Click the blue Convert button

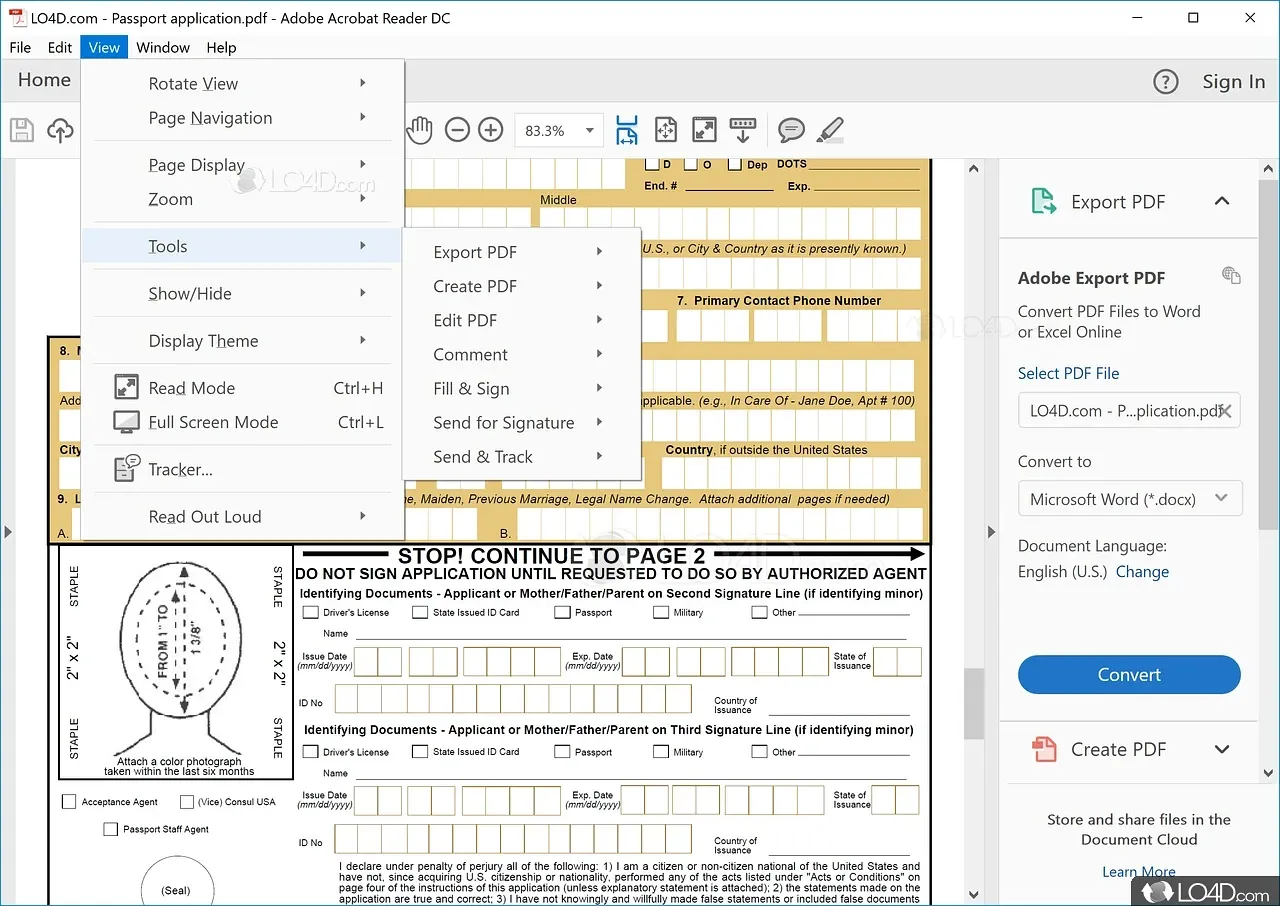click(1129, 674)
